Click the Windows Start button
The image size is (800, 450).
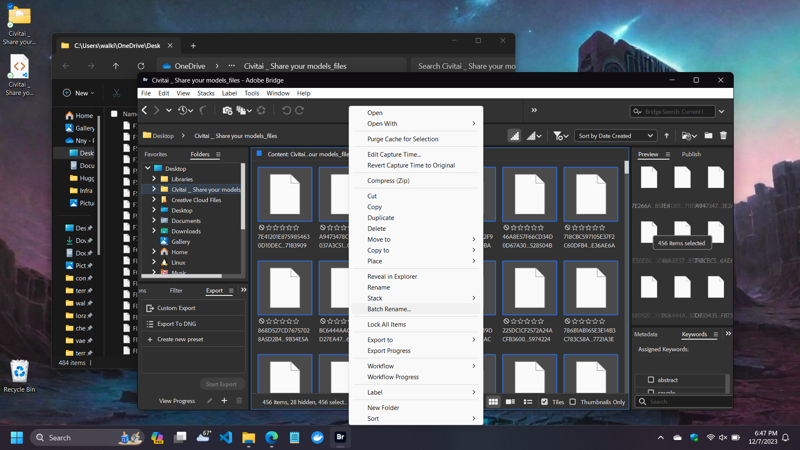pos(17,437)
